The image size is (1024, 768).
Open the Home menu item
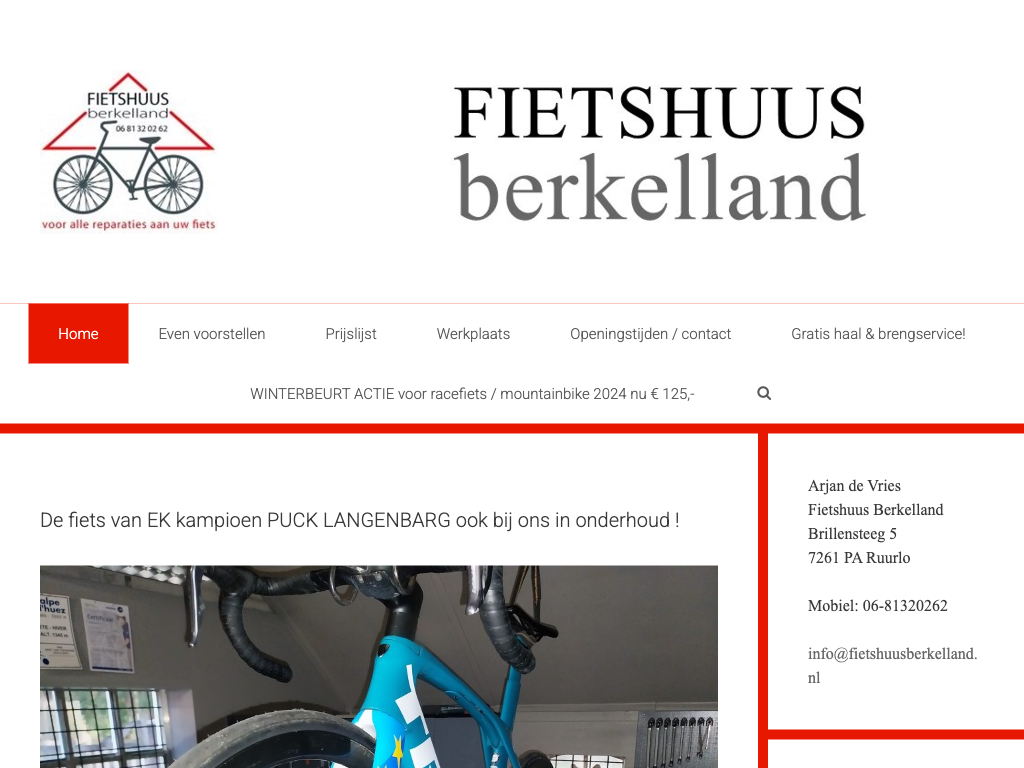pyautogui.click(x=78, y=334)
